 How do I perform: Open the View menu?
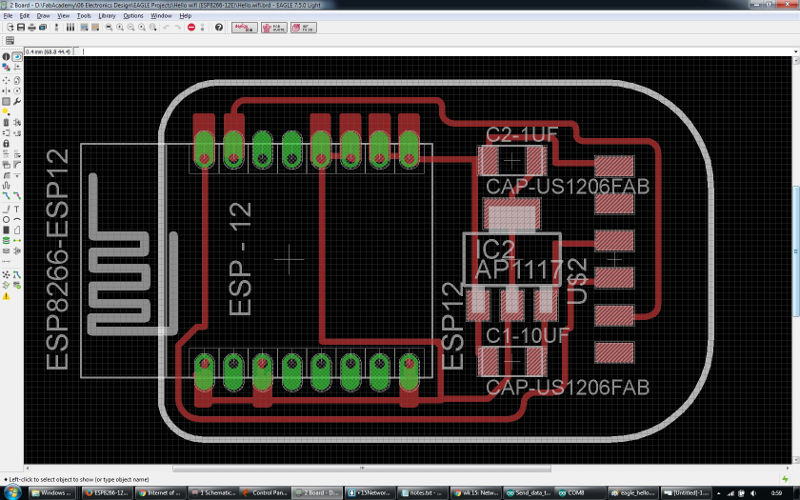pyautogui.click(x=63, y=16)
